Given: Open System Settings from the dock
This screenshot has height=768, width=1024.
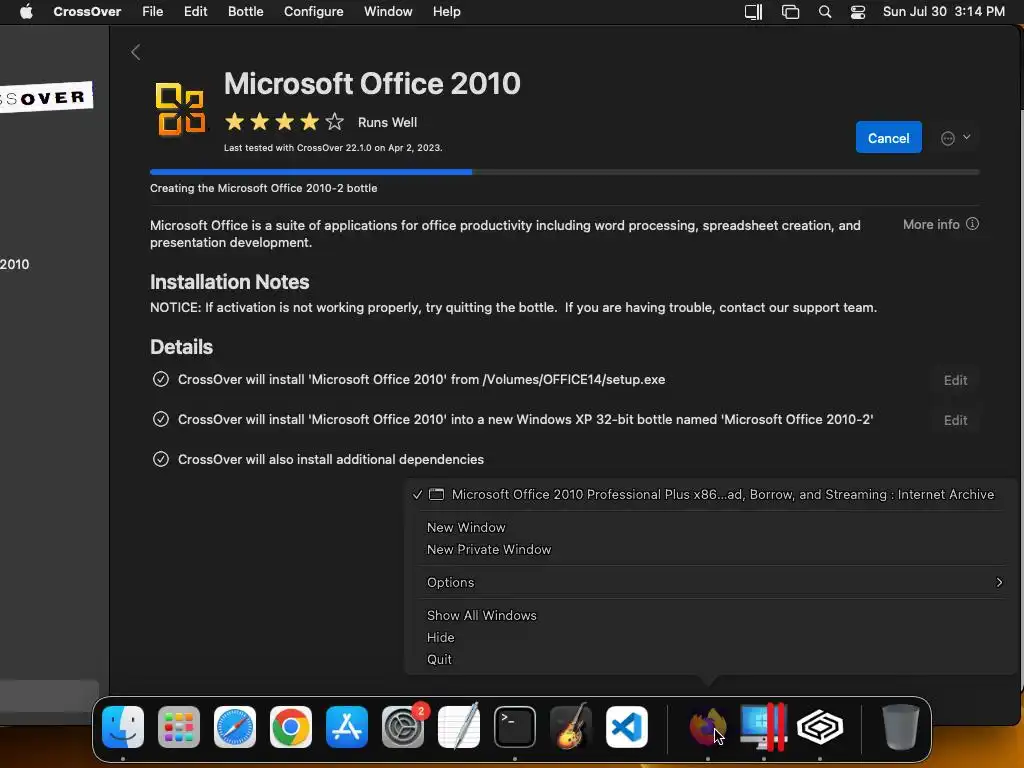Looking at the screenshot, I should coord(403,726).
